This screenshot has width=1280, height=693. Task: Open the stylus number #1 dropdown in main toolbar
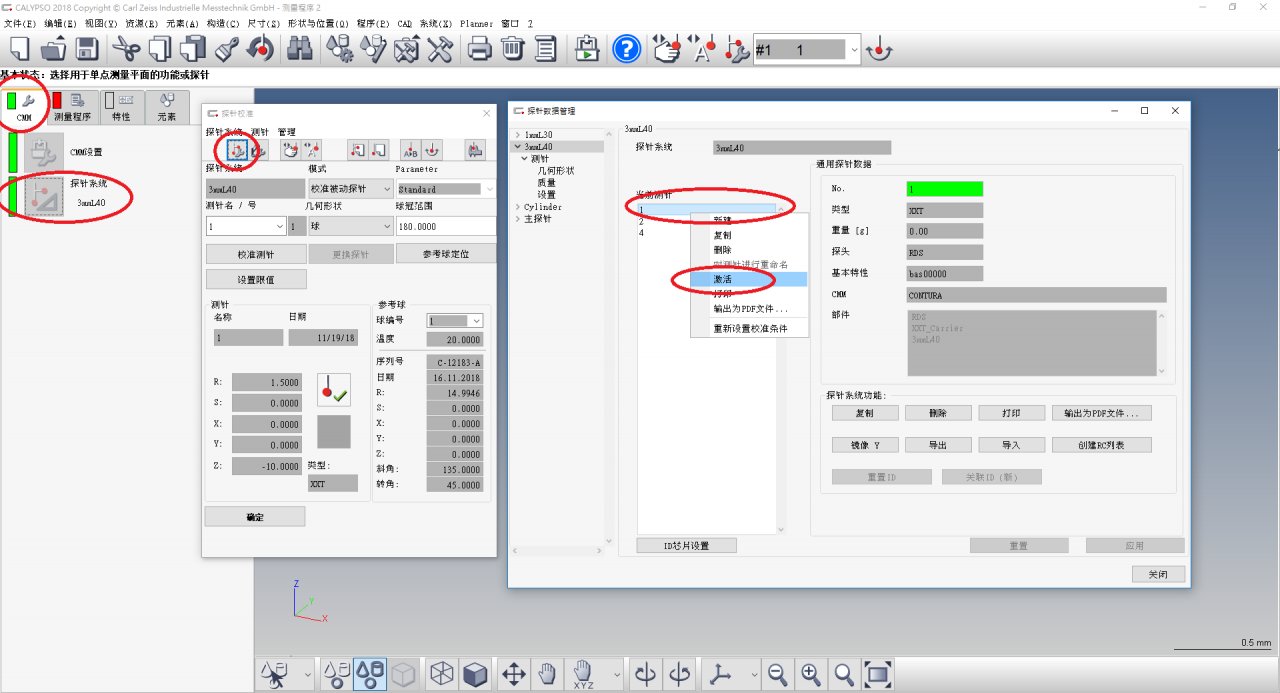pos(853,50)
